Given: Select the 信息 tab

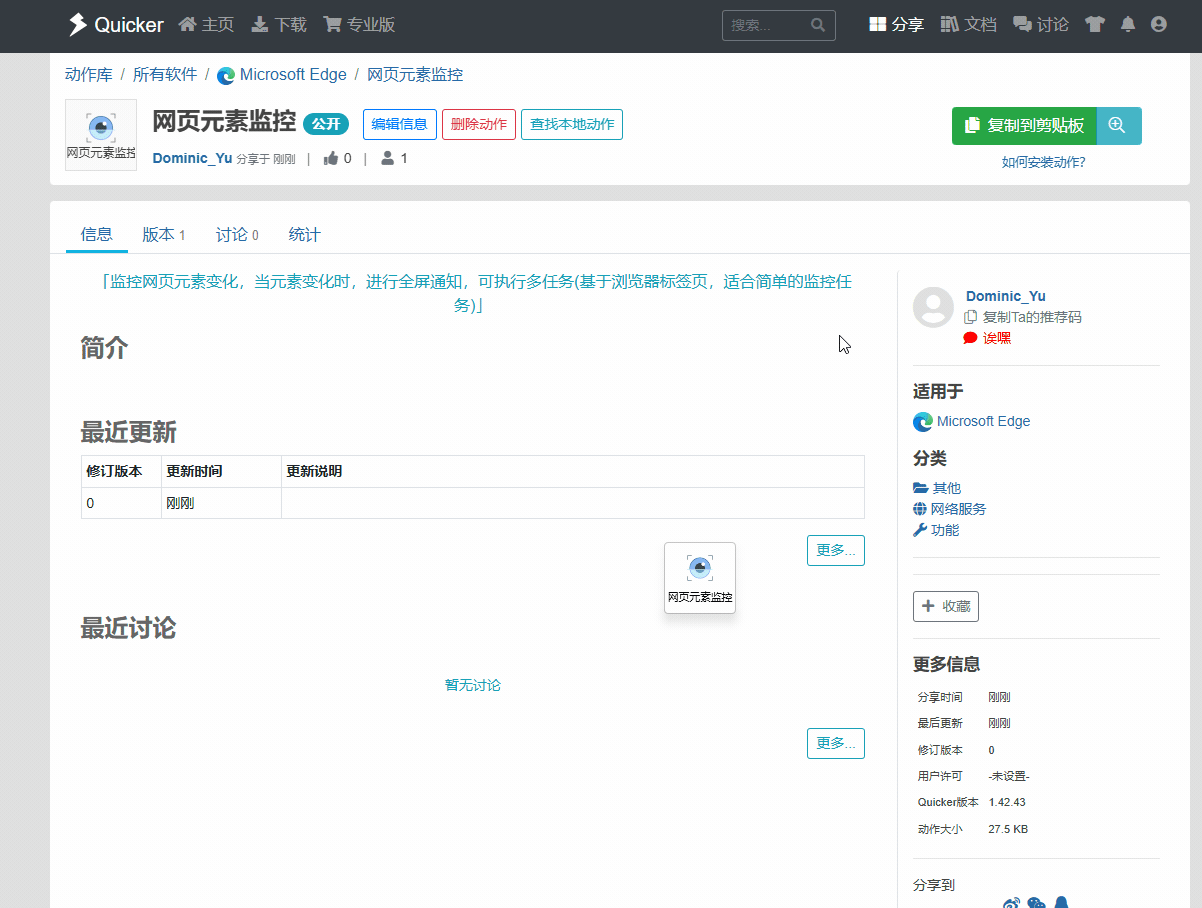Looking at the screenshot, I should (x=97, y=235).
